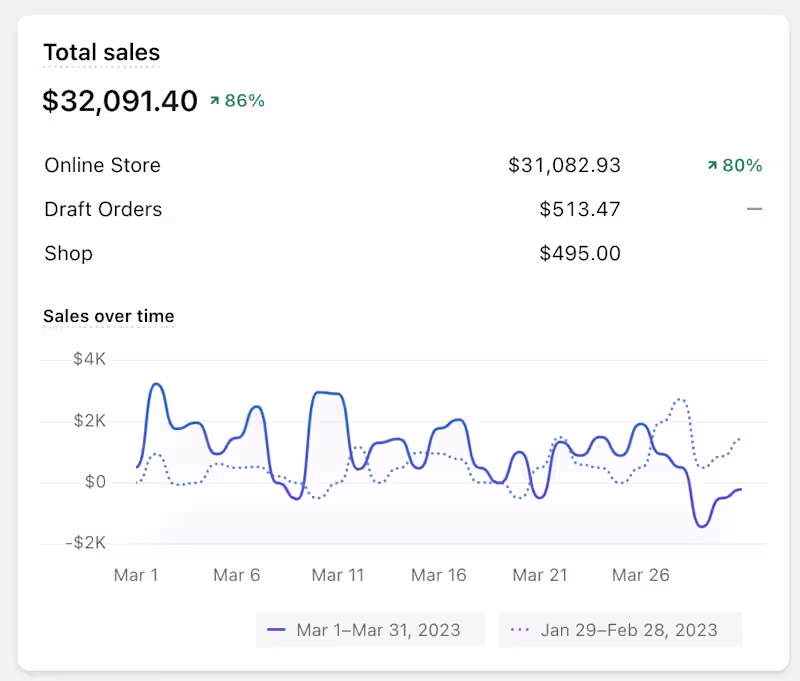Screen dimensions: 800x681
Task: Click the Draft Orders dash indicator
Action: (x=755, y=210)
